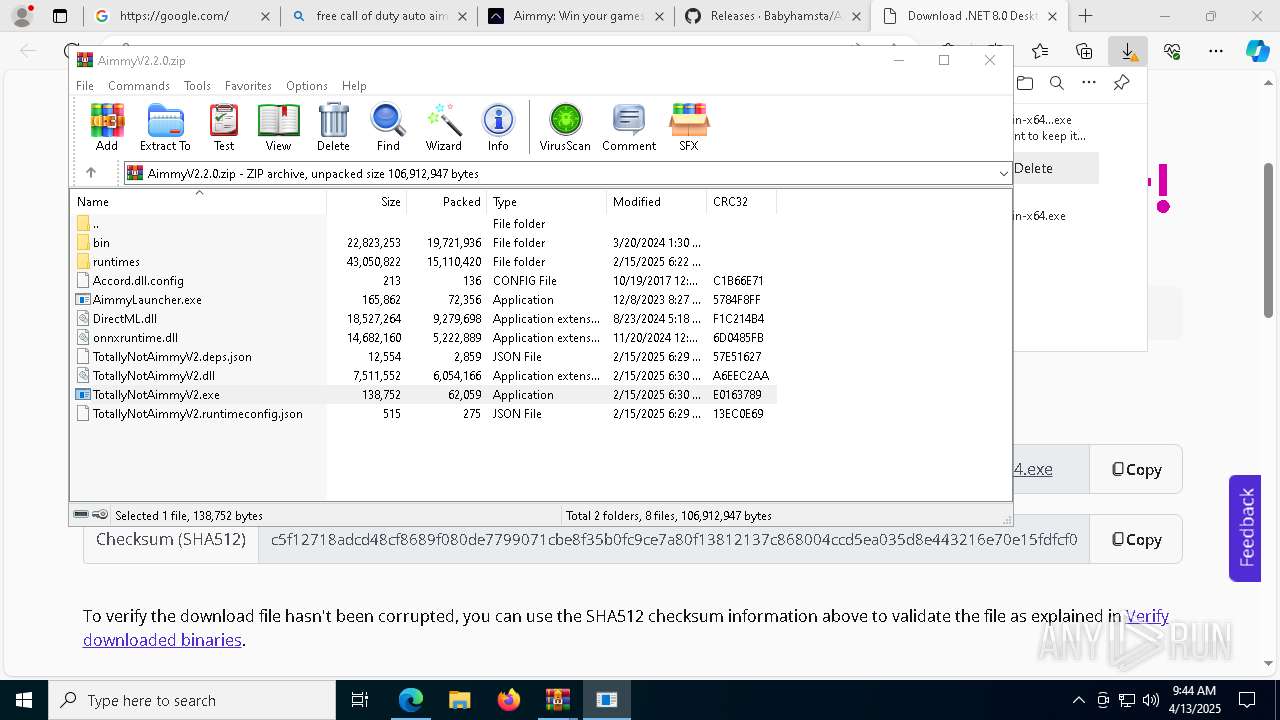
Task: Open the File menu in WinRAR
Action: tap(85, 86)
